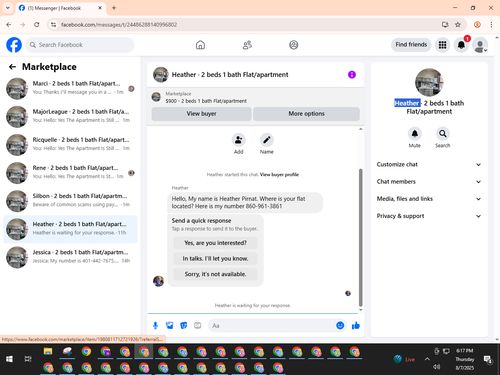
Task: Open the account profile avatar menu
Action: coord(480,45)
